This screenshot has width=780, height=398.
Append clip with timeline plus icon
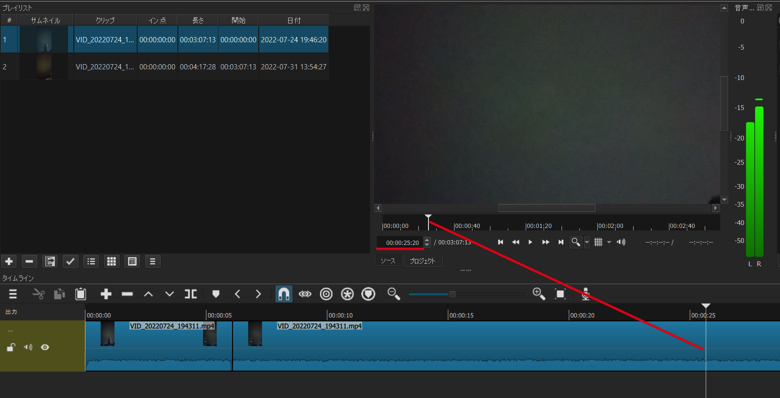[105, 294]
